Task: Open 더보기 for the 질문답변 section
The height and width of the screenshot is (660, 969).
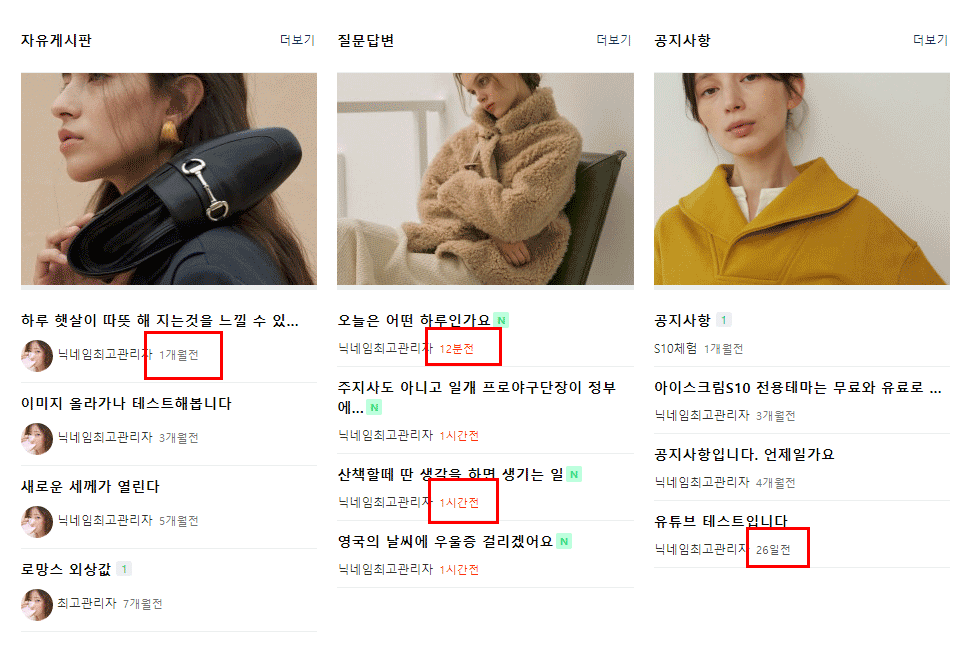Action: (x=614, y=40)
